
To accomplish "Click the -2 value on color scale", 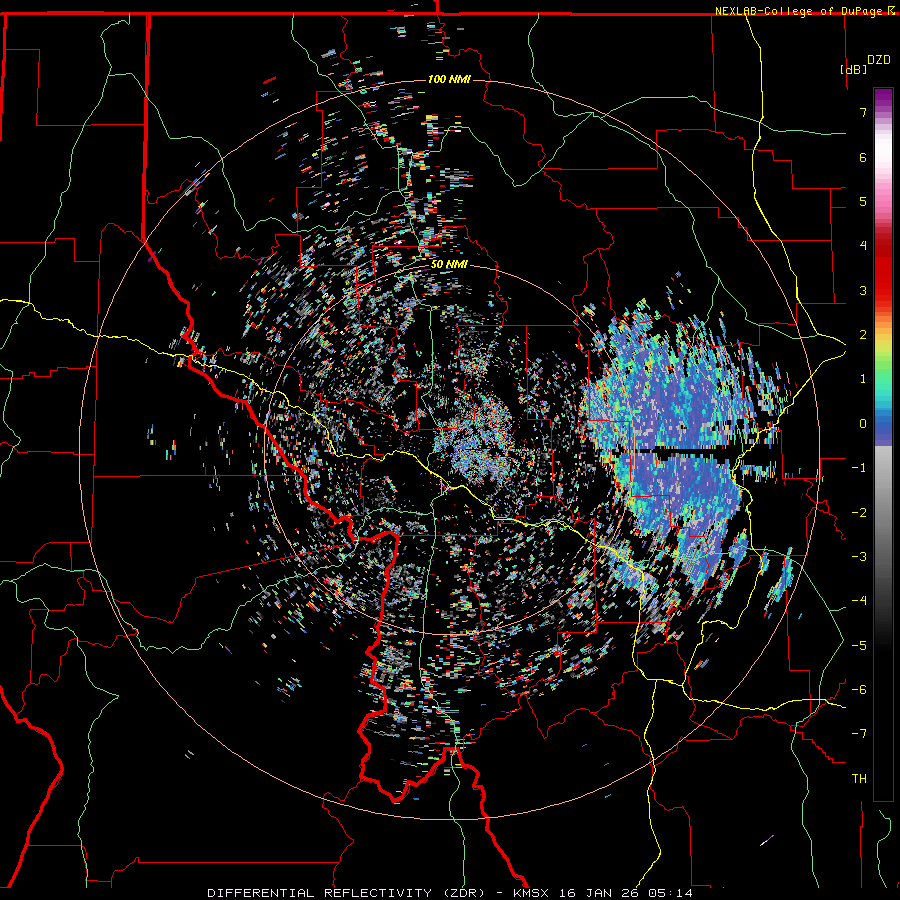I will coord(859,513).
